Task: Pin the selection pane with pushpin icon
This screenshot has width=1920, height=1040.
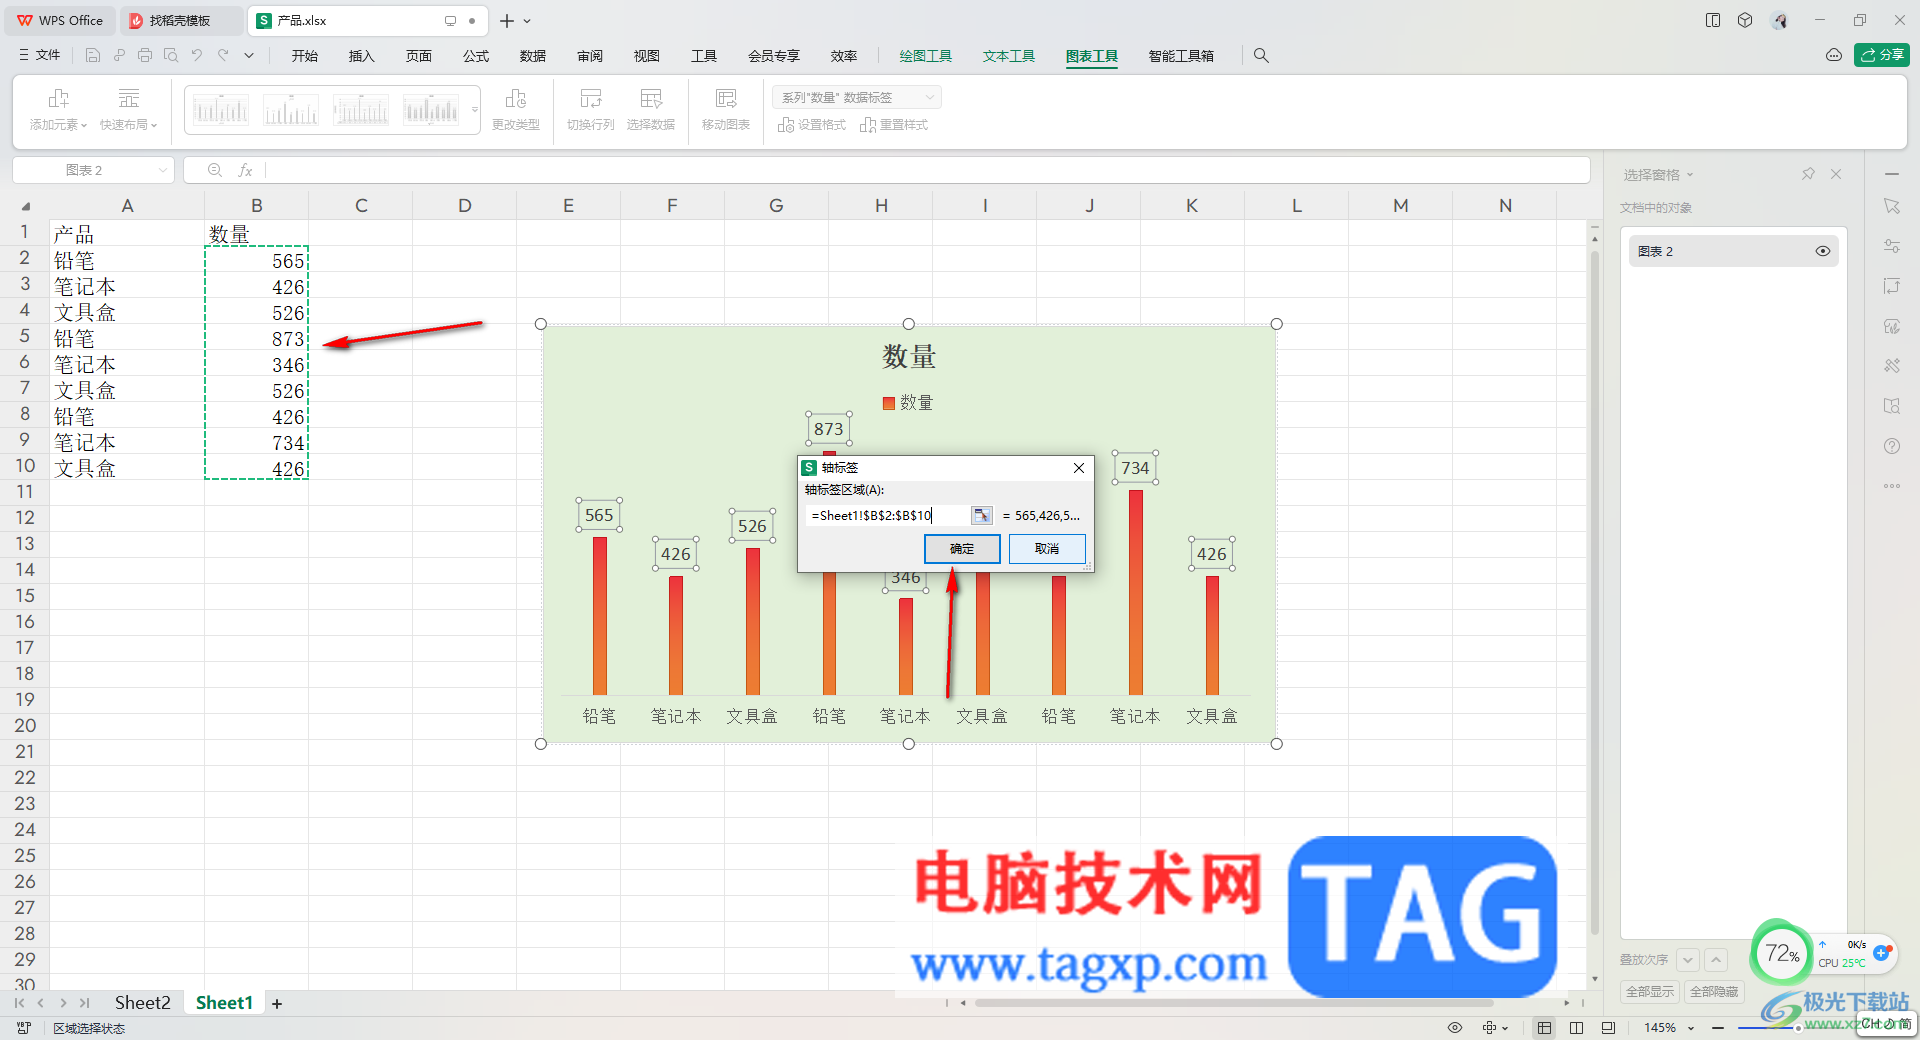Action: click(x=1808, y=174)
